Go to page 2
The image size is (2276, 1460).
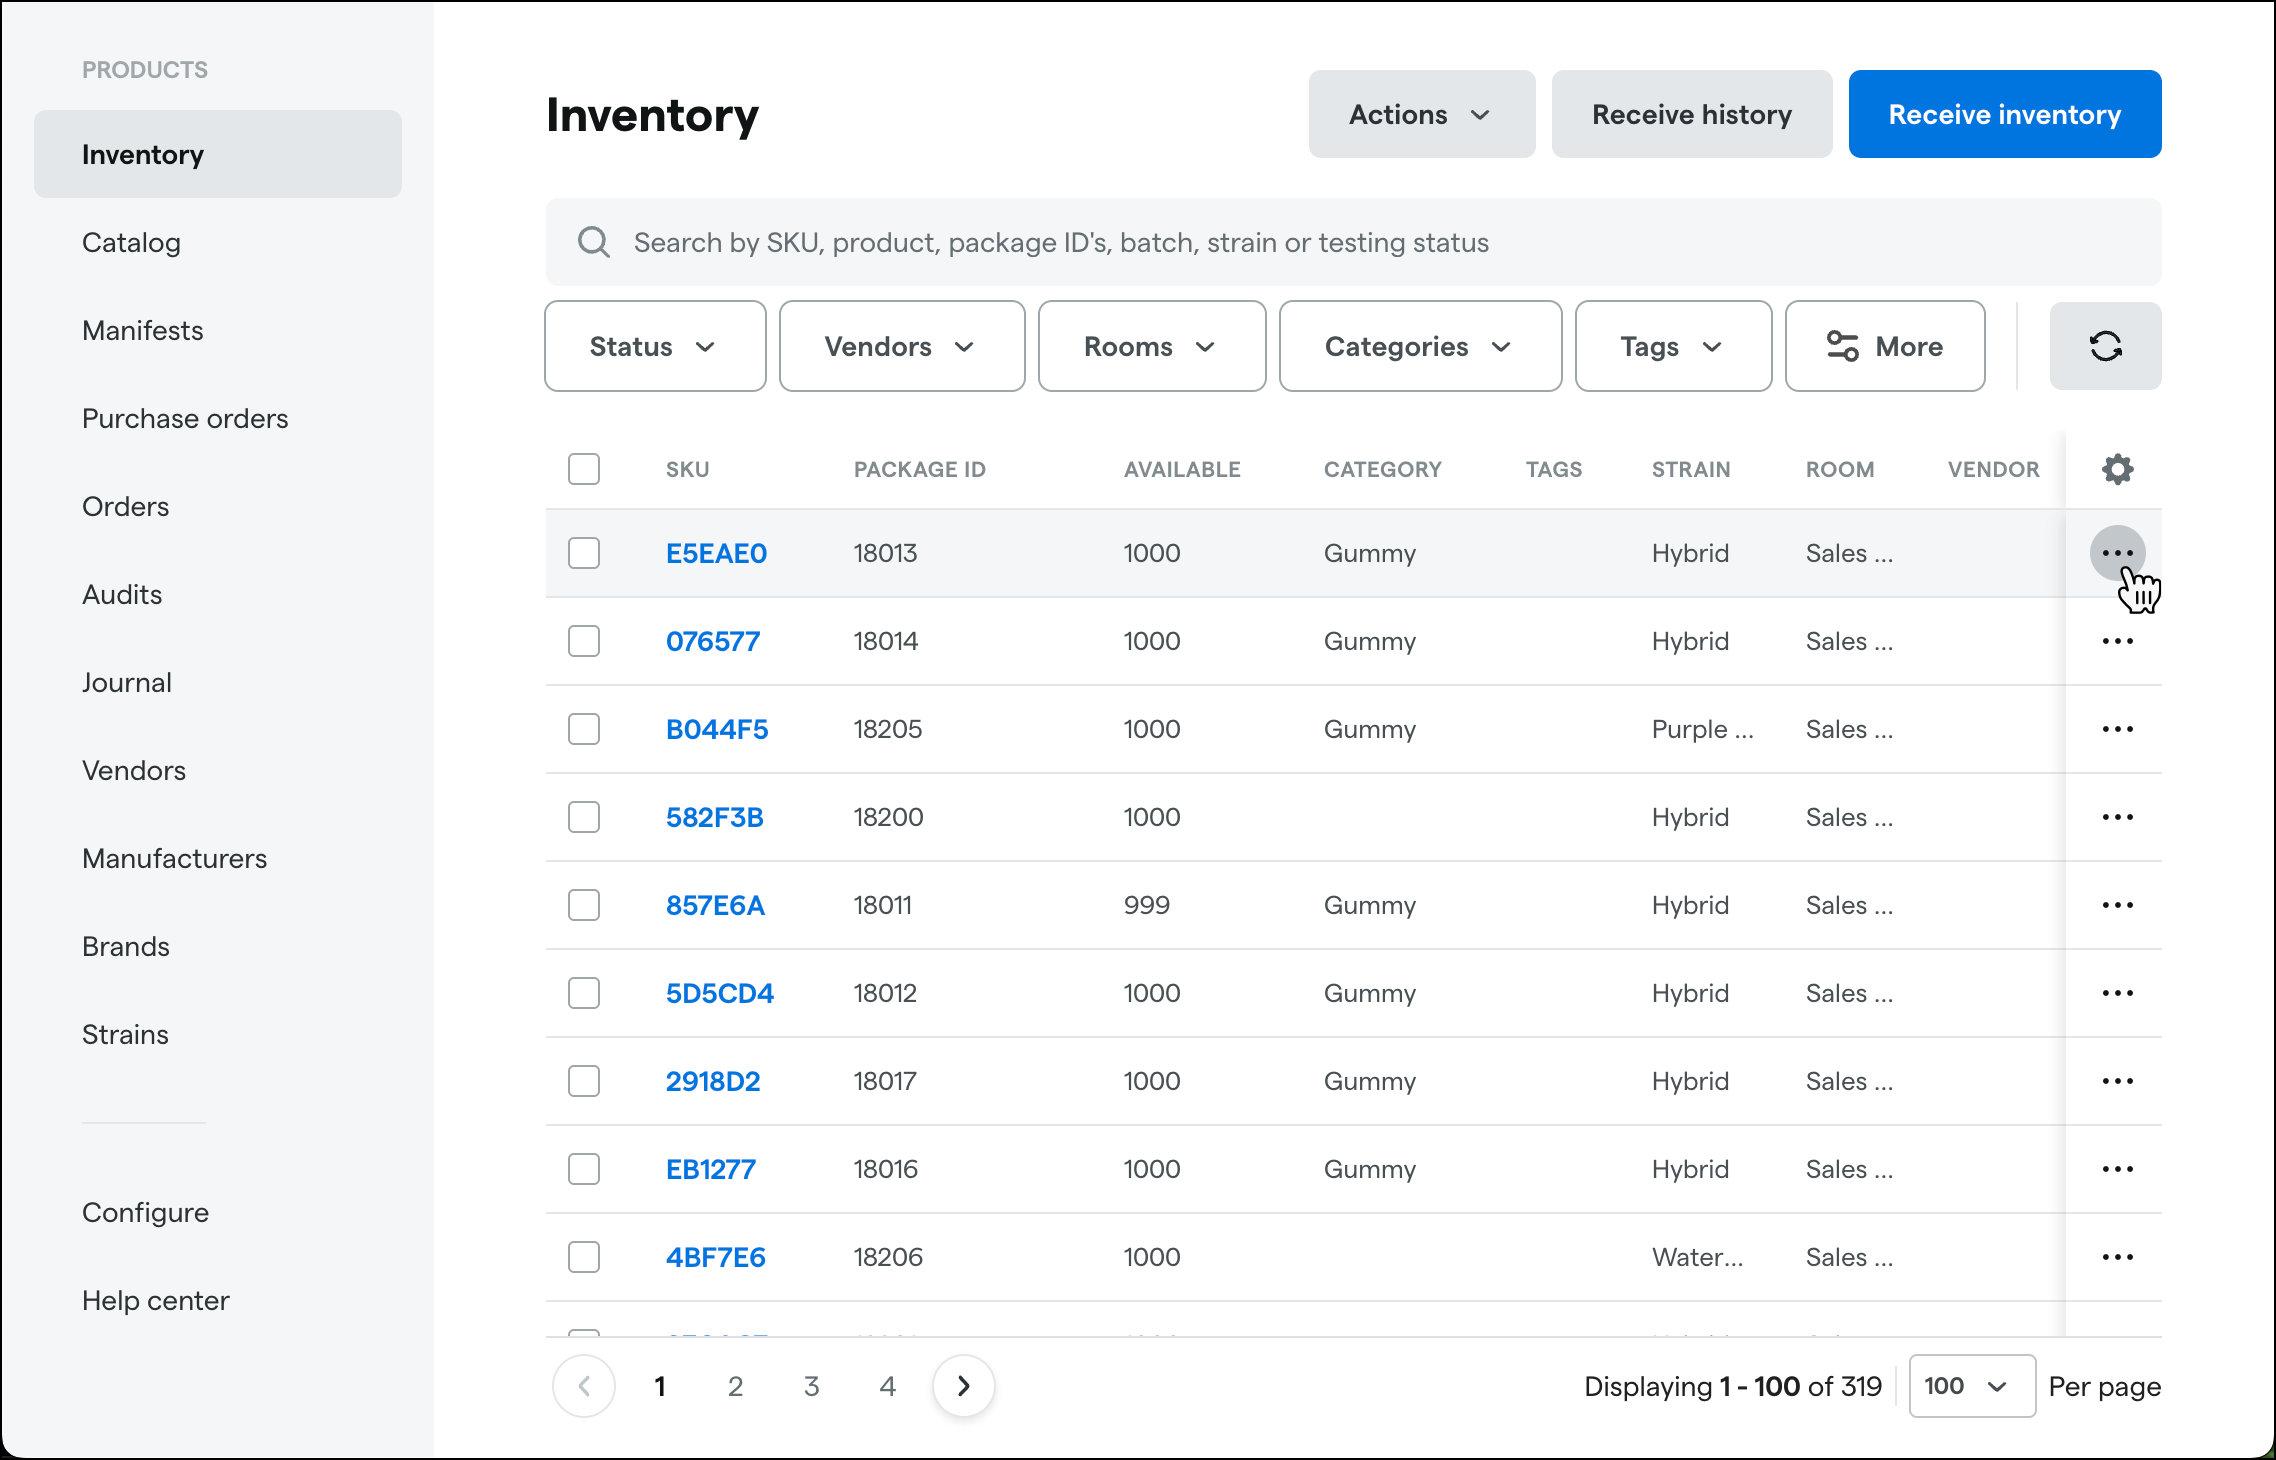[x=735, y=1386]
